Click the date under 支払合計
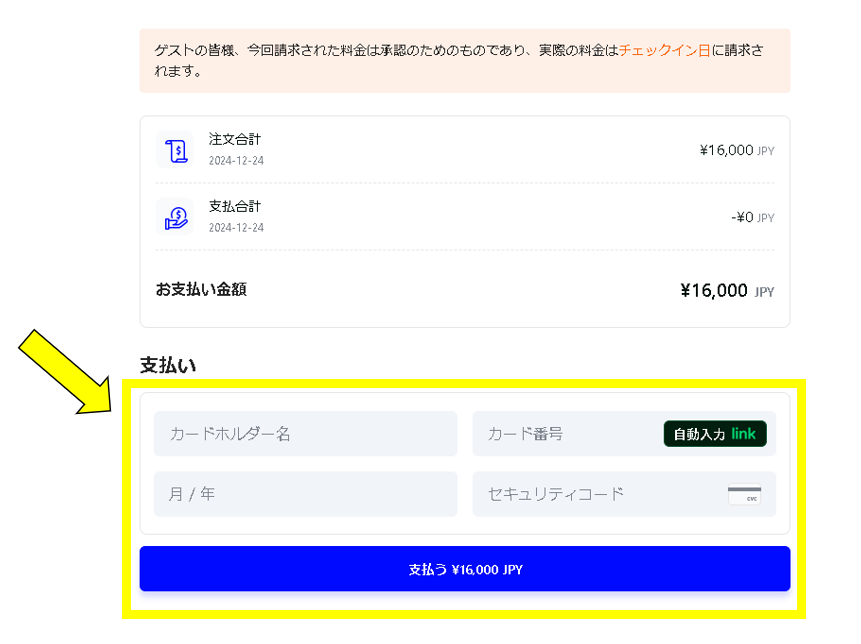Screen dimensions: 861x644 pyautogui.click(x=236, y=228)
